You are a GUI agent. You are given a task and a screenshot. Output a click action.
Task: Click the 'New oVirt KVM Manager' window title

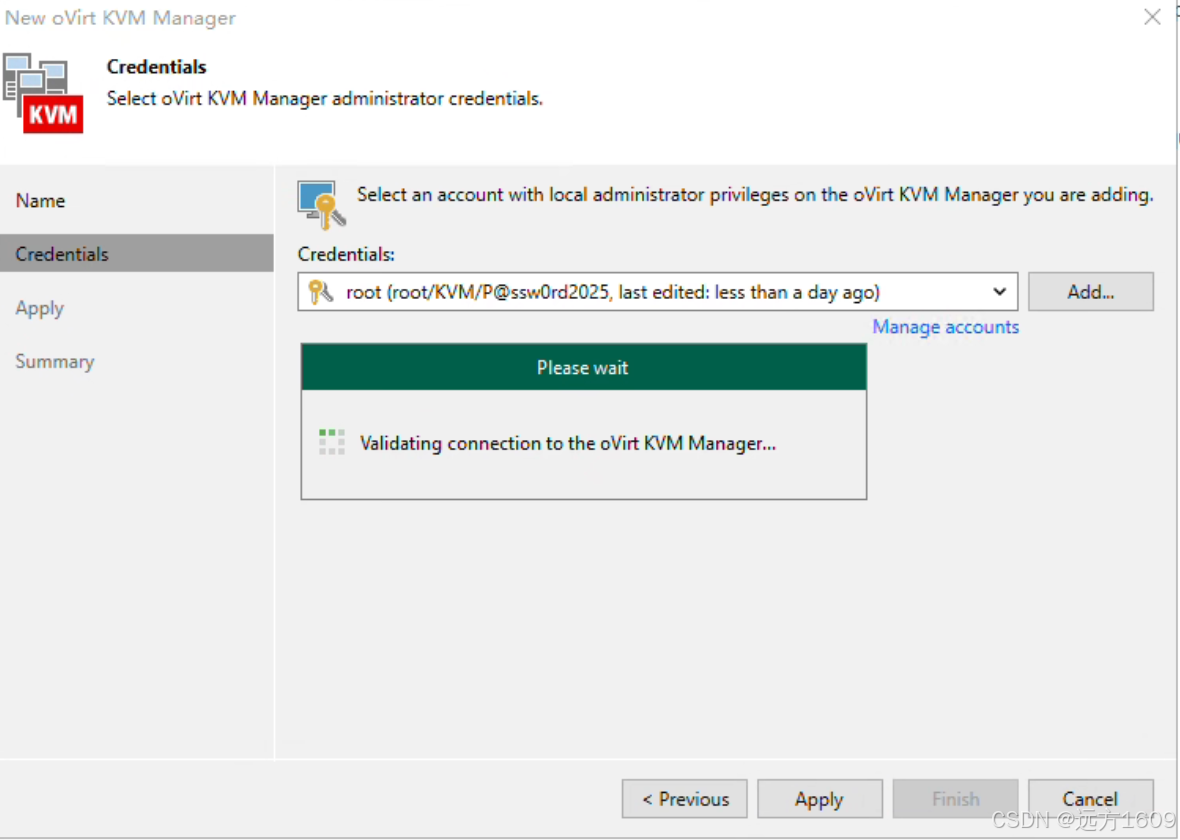tap(120, 18)
